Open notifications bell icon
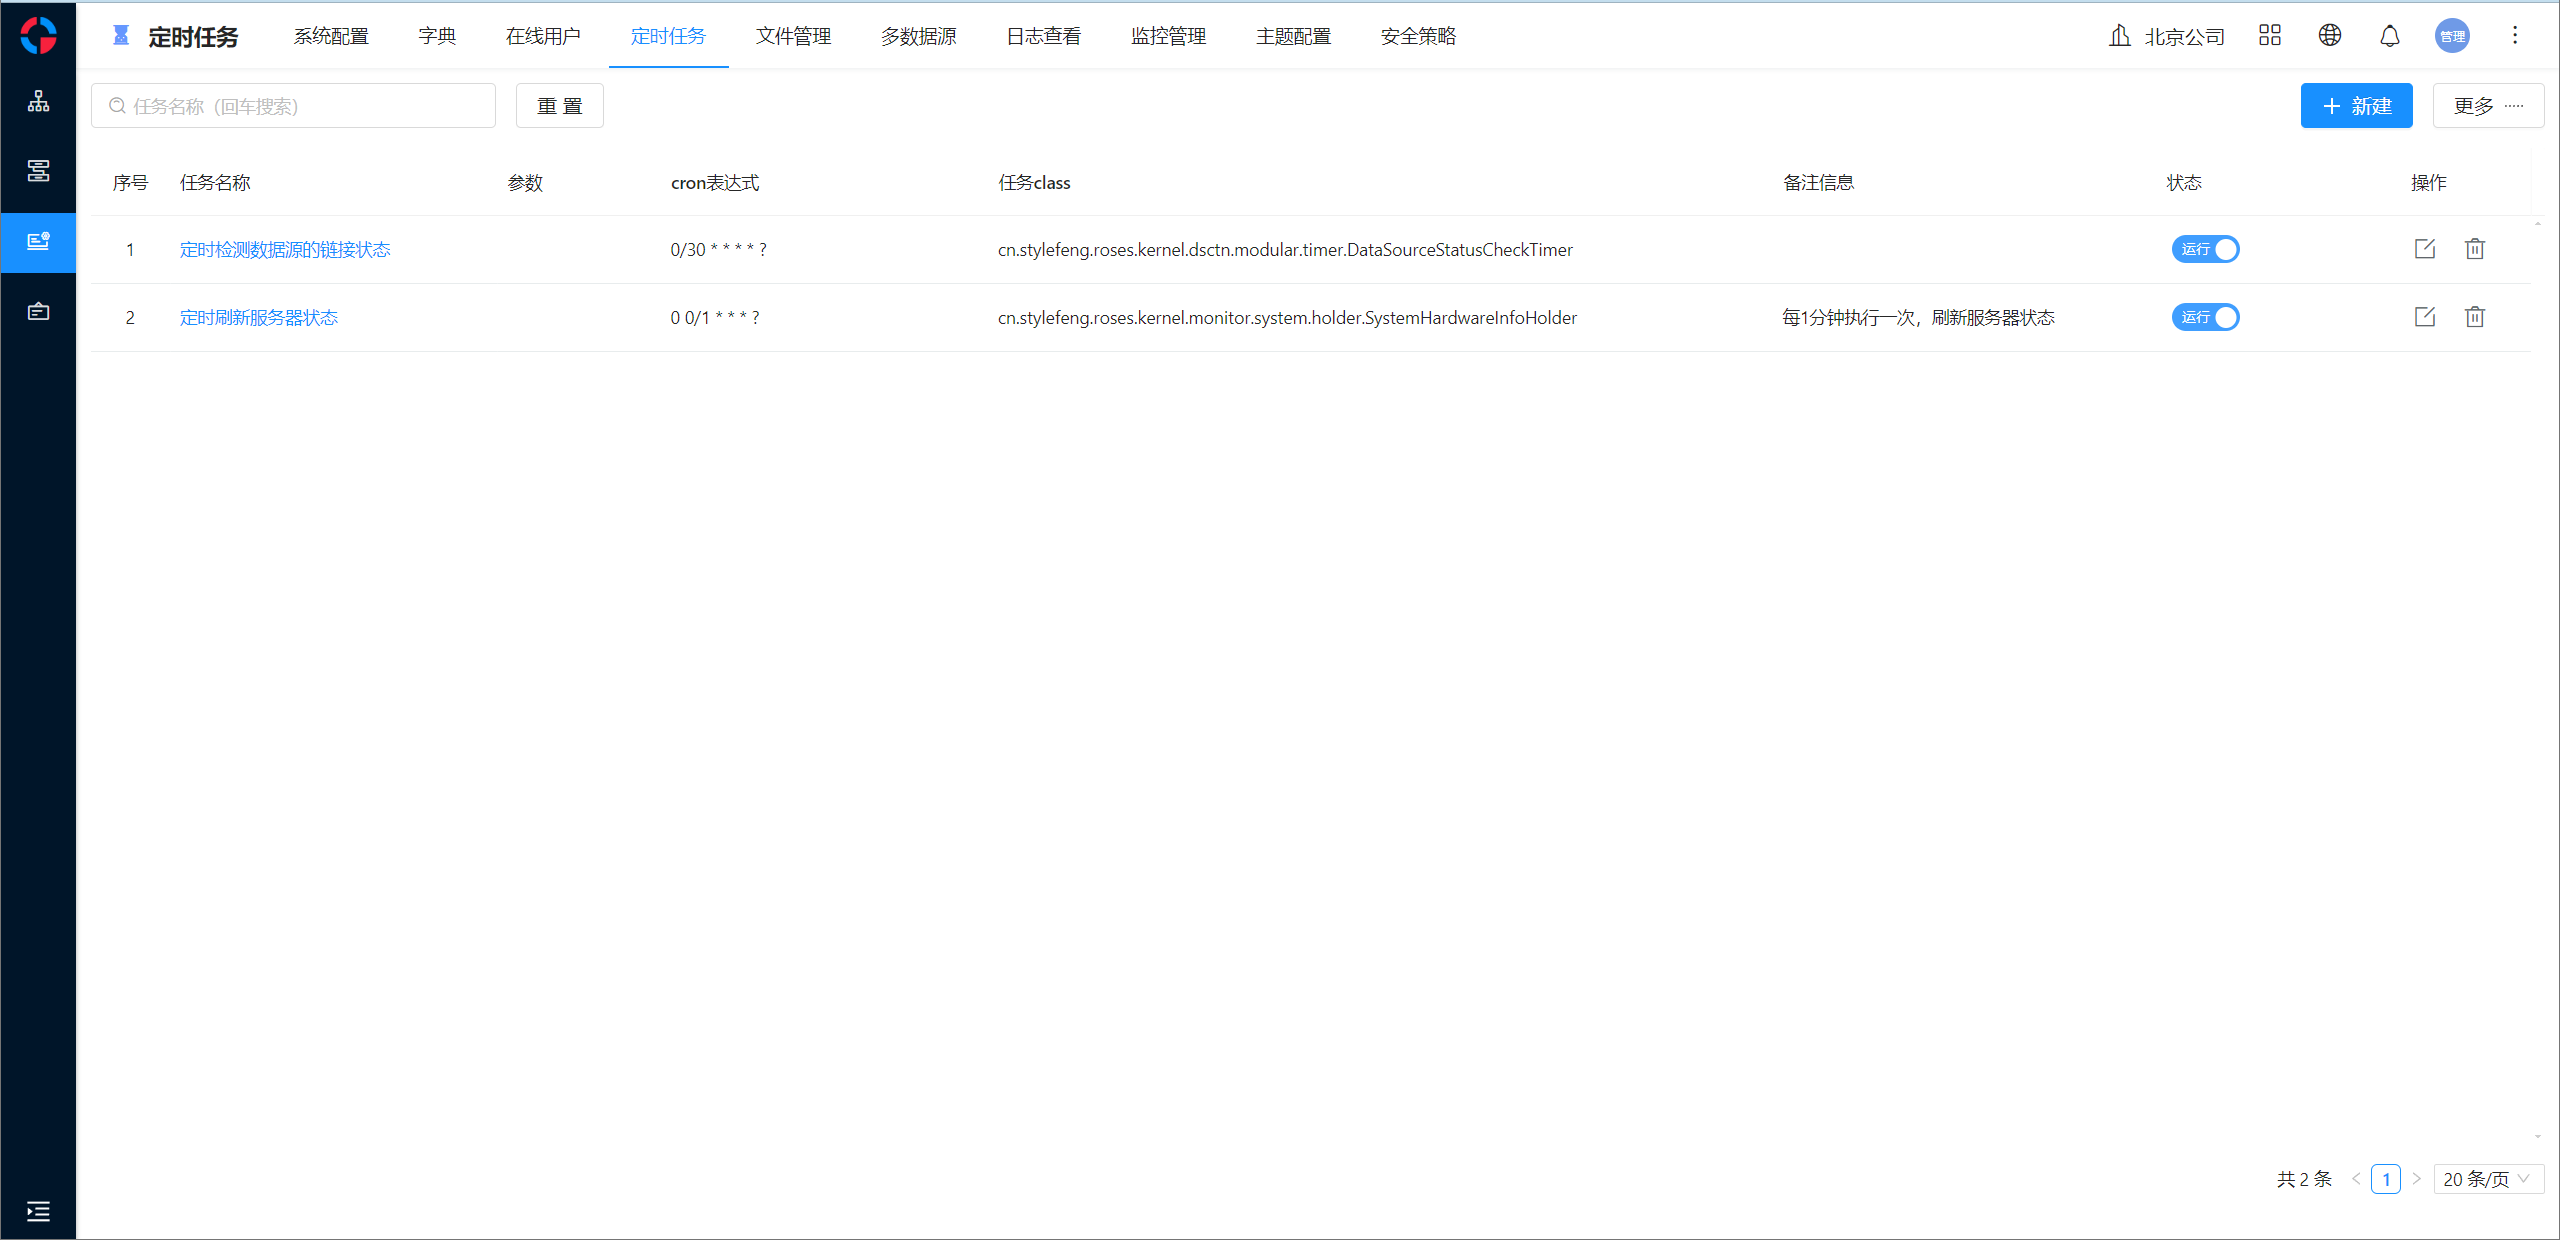The width and height of the screenshot is (2560, 1240). (x=2390, y=36)
